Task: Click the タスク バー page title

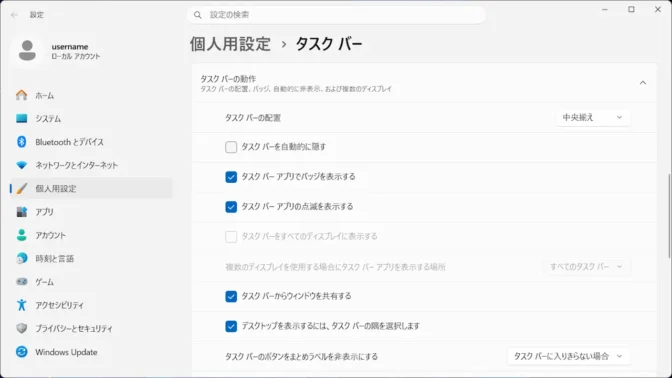Action: (329, 44)
